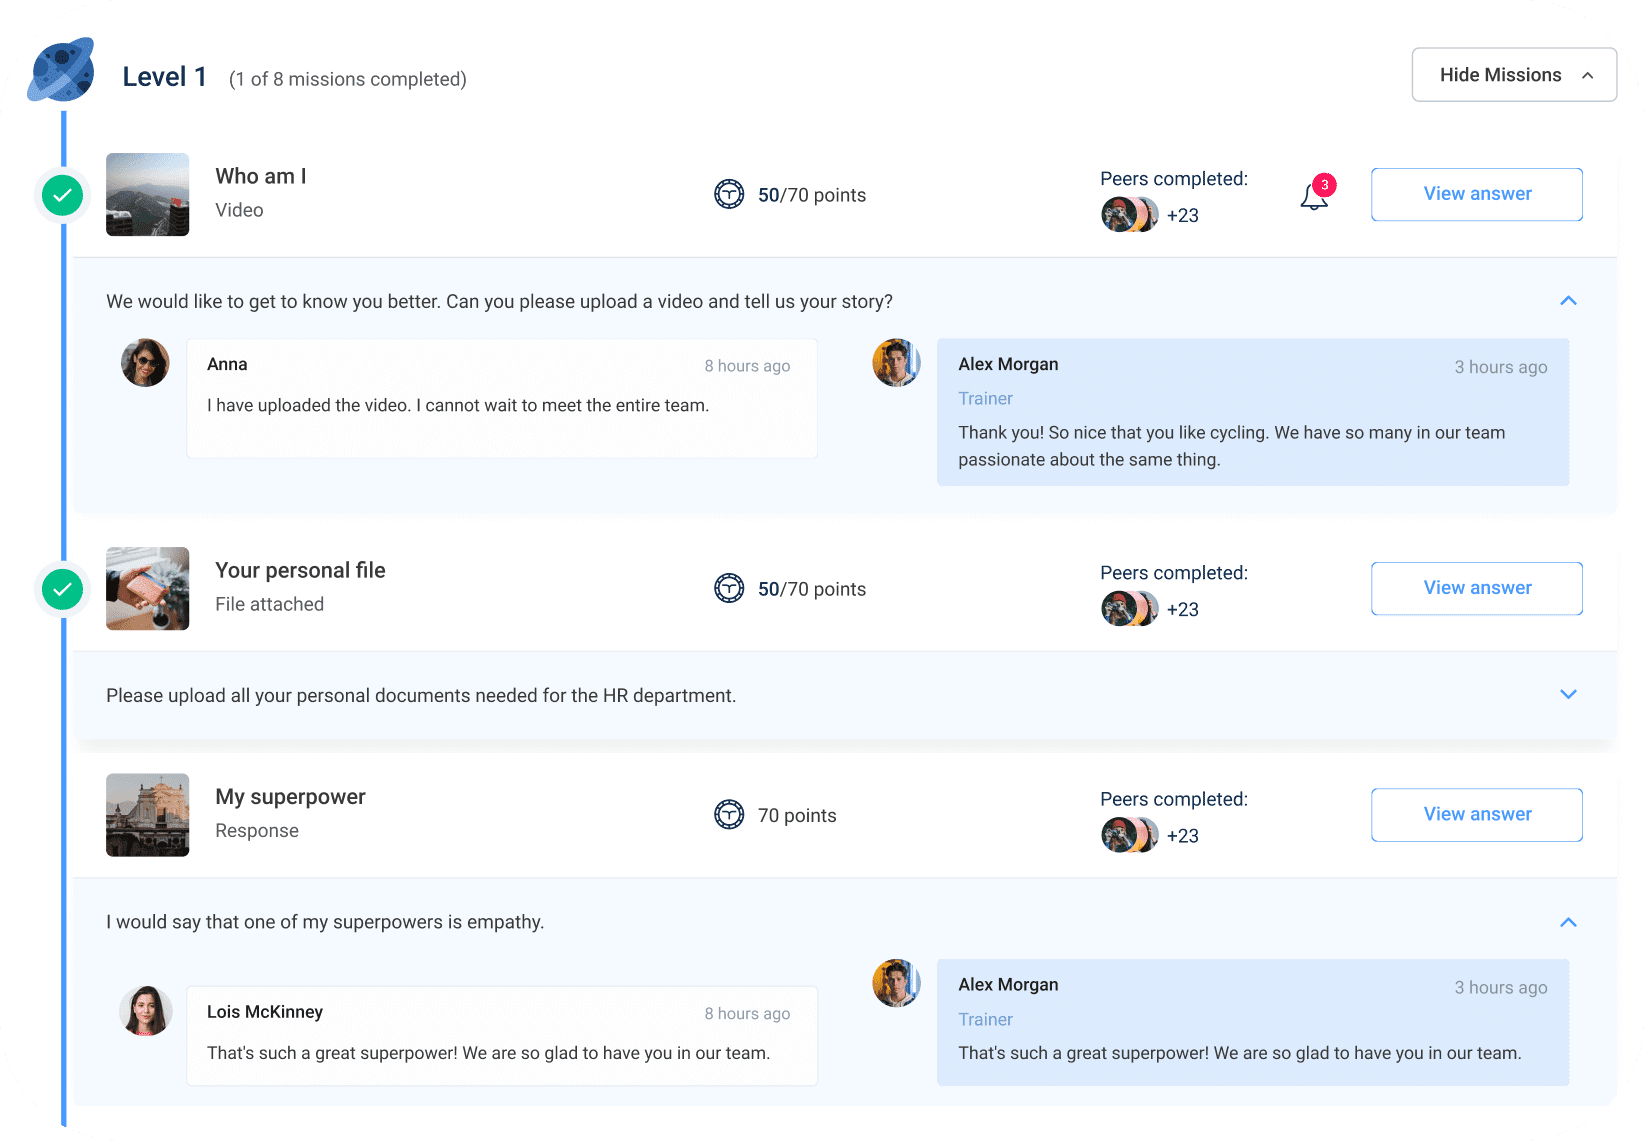
Task: Click peers avatars under Who am I
Action: point(1129,215)
